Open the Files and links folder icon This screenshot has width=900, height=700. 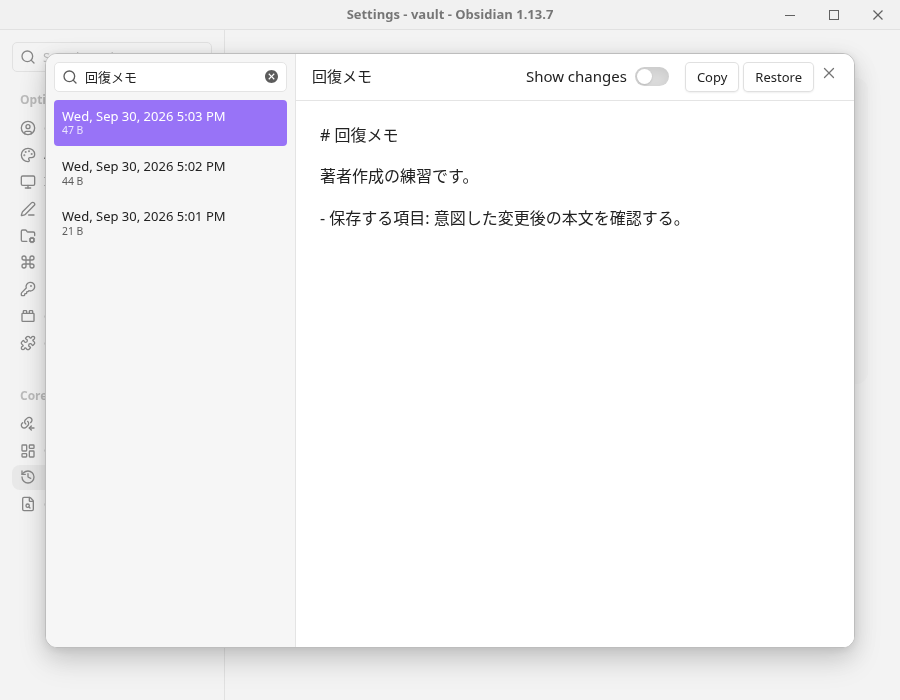[28, 236]
